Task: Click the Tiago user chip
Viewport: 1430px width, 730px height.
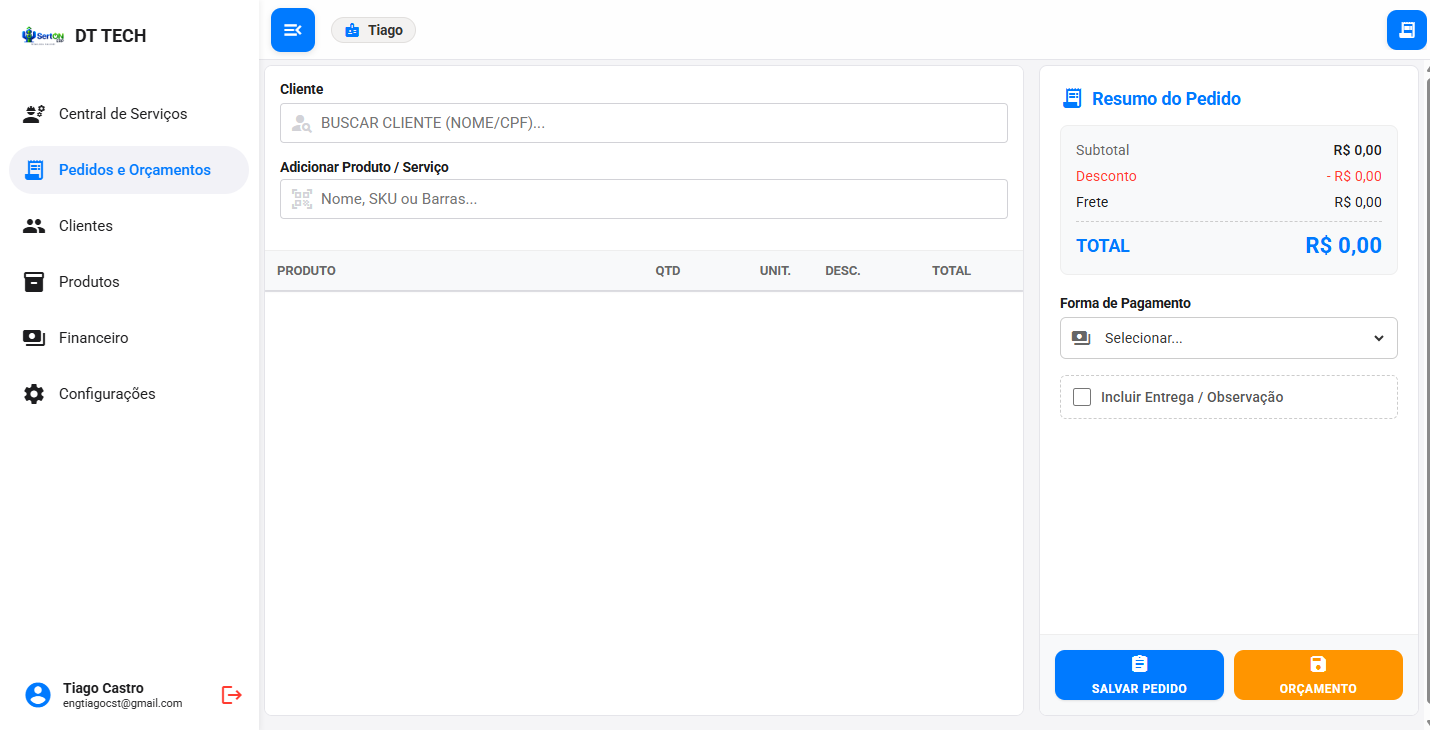Action: coord(373,30)
